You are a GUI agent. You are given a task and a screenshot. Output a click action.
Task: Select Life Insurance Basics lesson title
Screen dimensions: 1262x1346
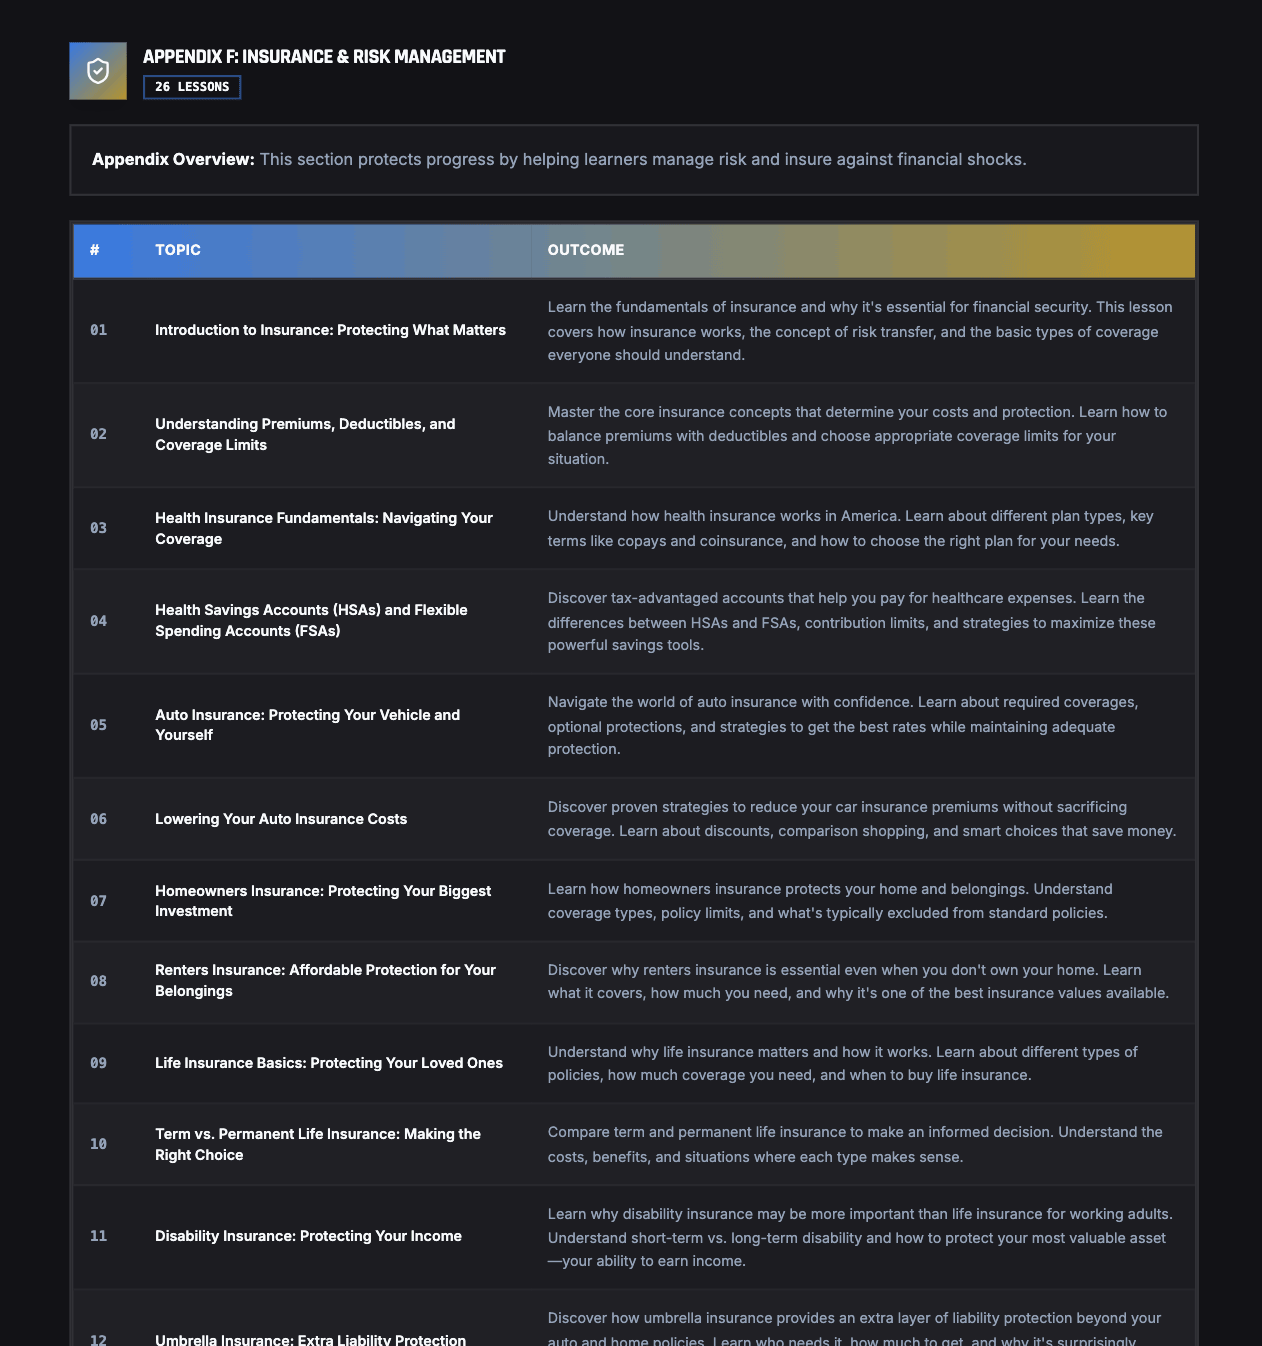click(x=329, y=1063)
